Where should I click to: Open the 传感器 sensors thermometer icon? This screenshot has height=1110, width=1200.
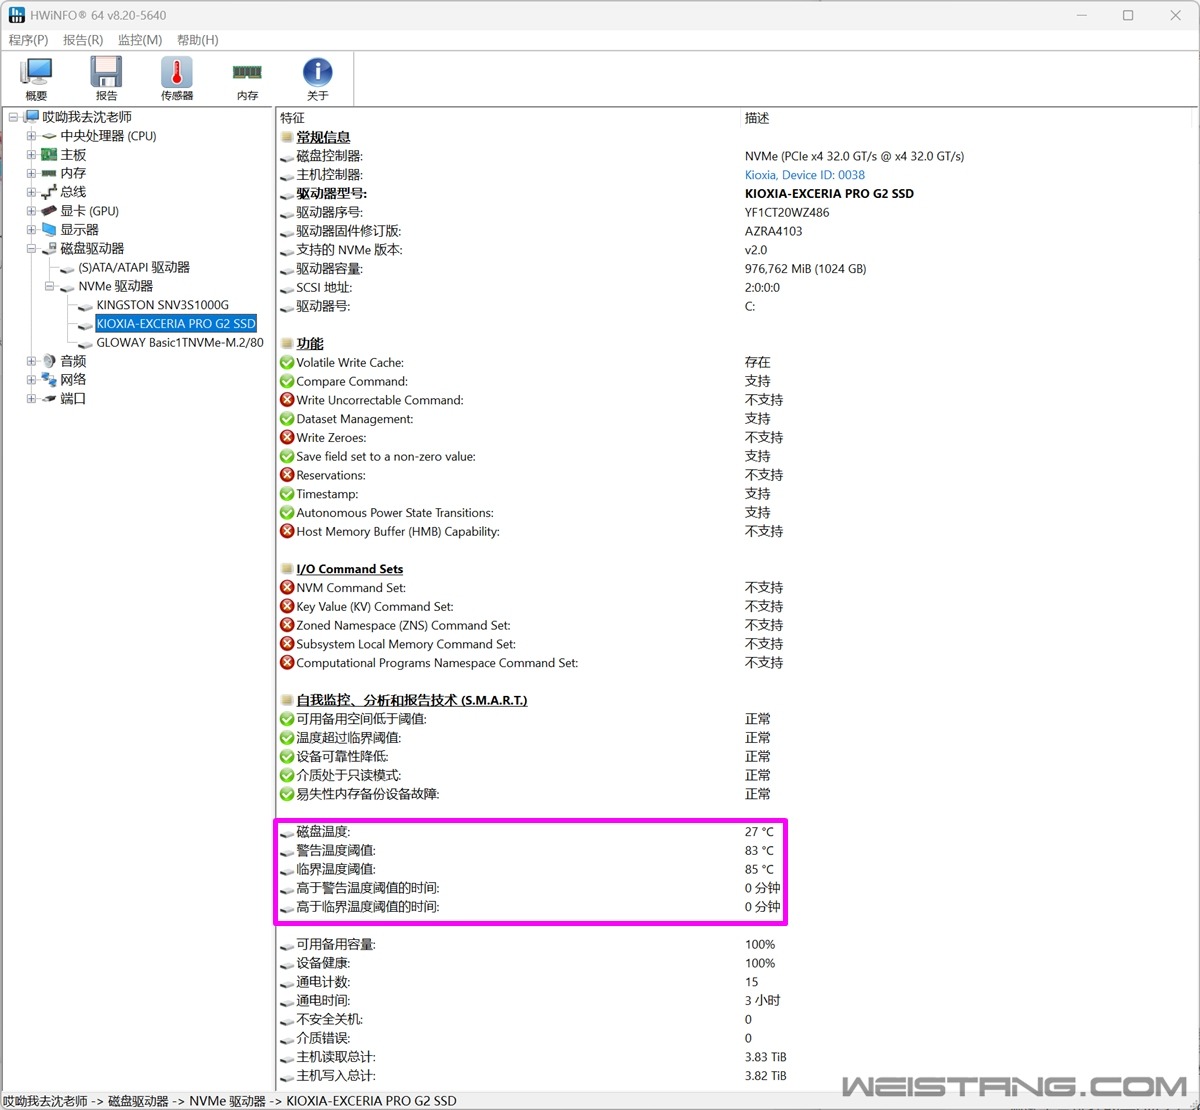[177, 78]
